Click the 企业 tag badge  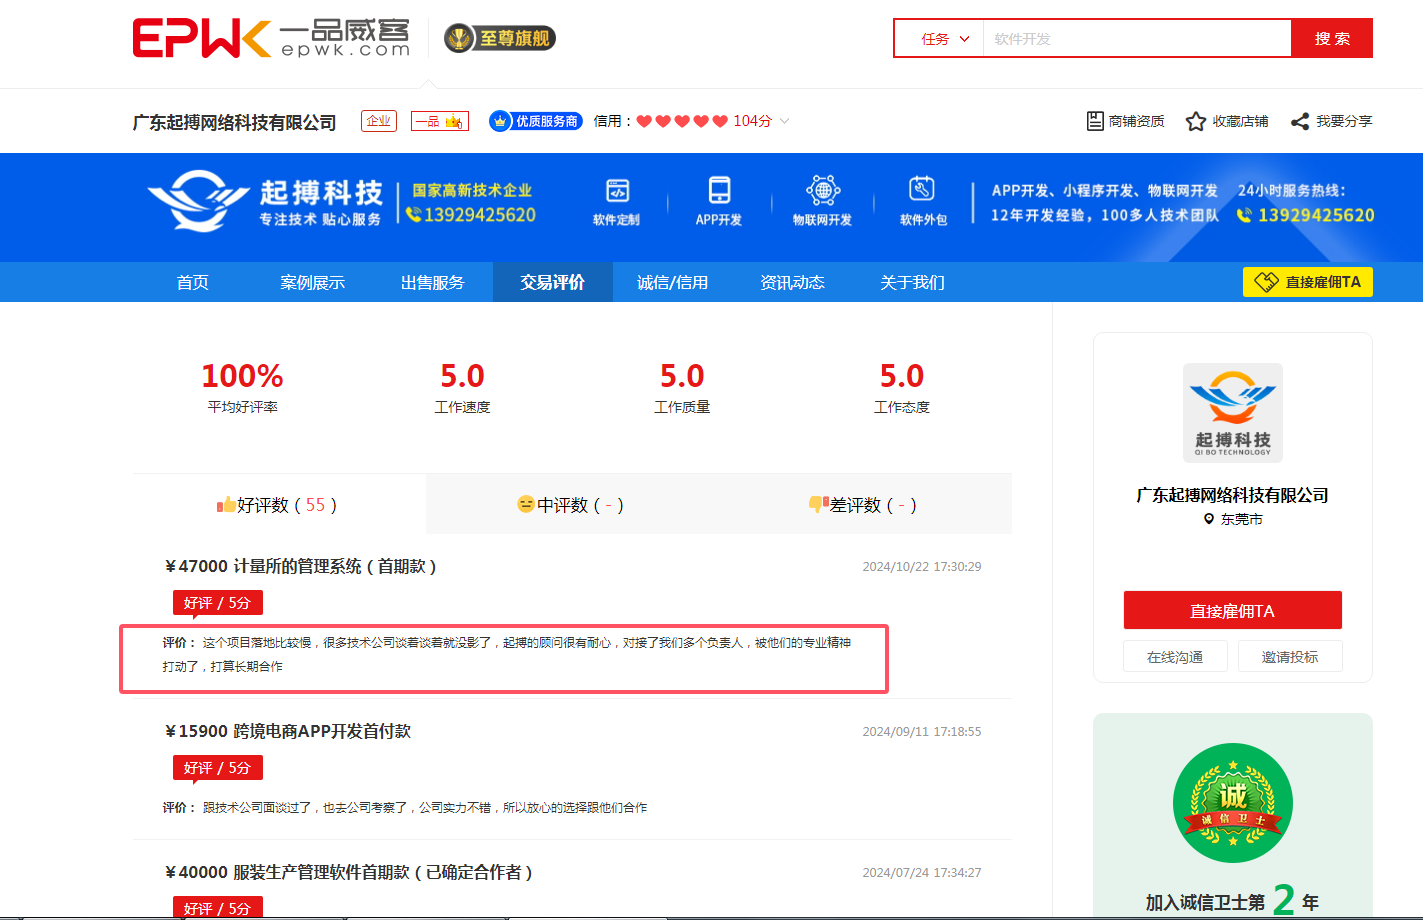[x=379, y=121]
